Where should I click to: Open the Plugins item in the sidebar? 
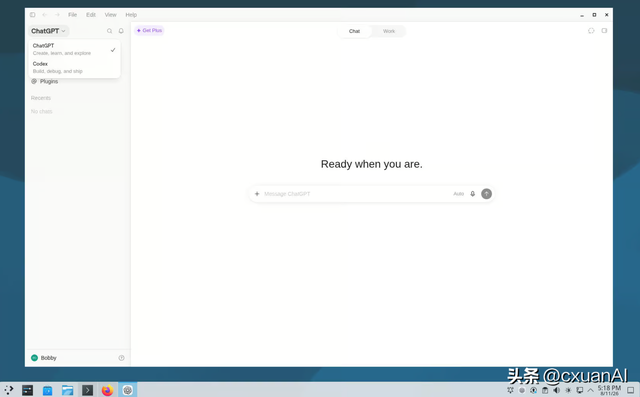pos(45,82)
